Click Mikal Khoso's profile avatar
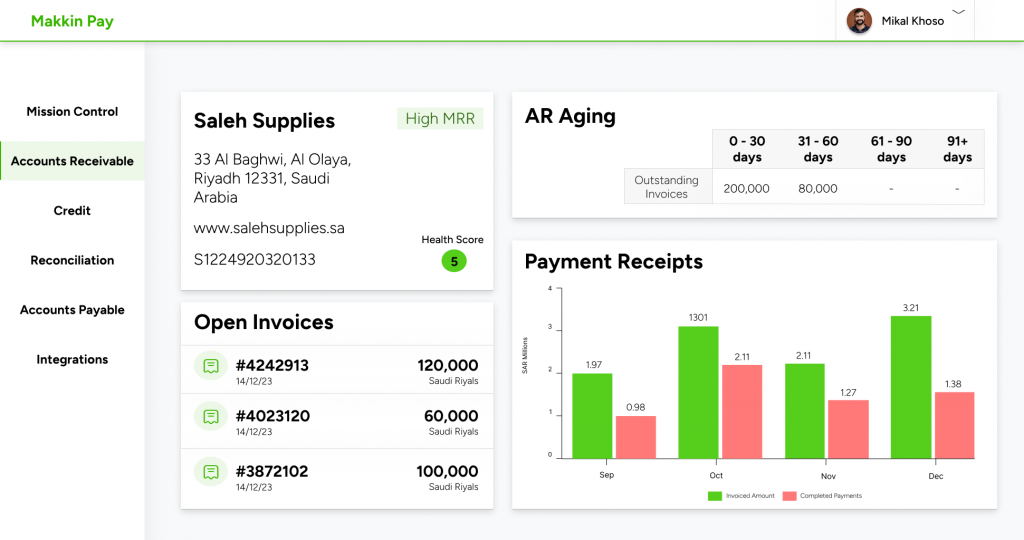The image size is (1024, 540). (859, 21)
